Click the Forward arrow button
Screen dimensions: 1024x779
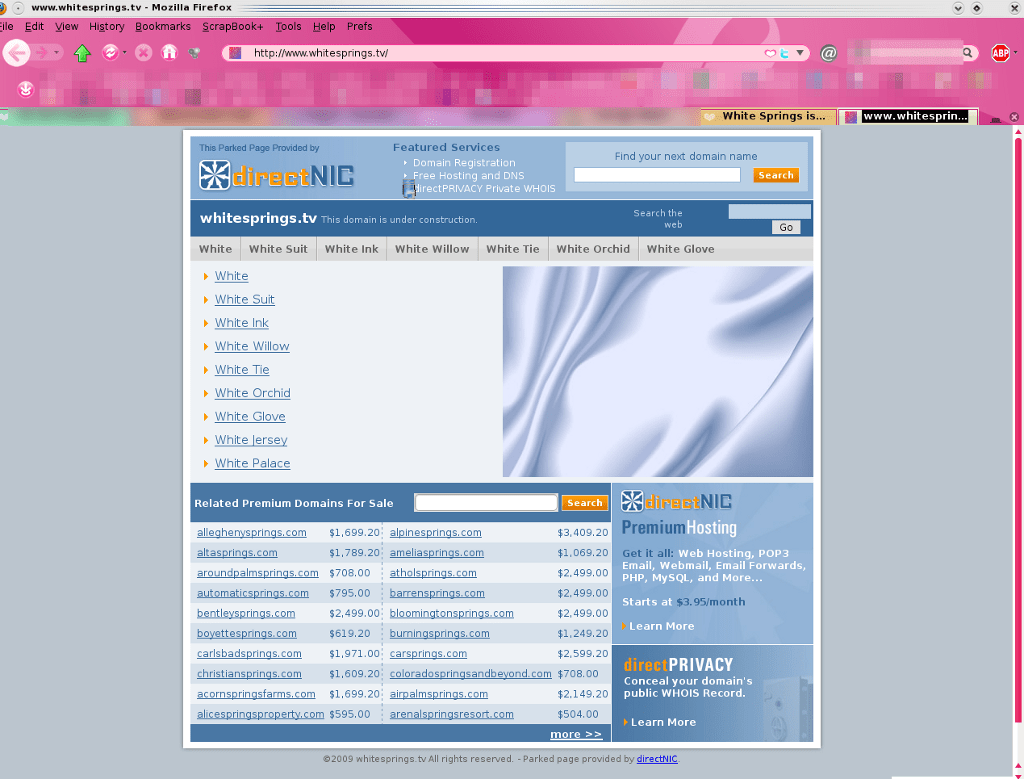(x=41, y=52)
